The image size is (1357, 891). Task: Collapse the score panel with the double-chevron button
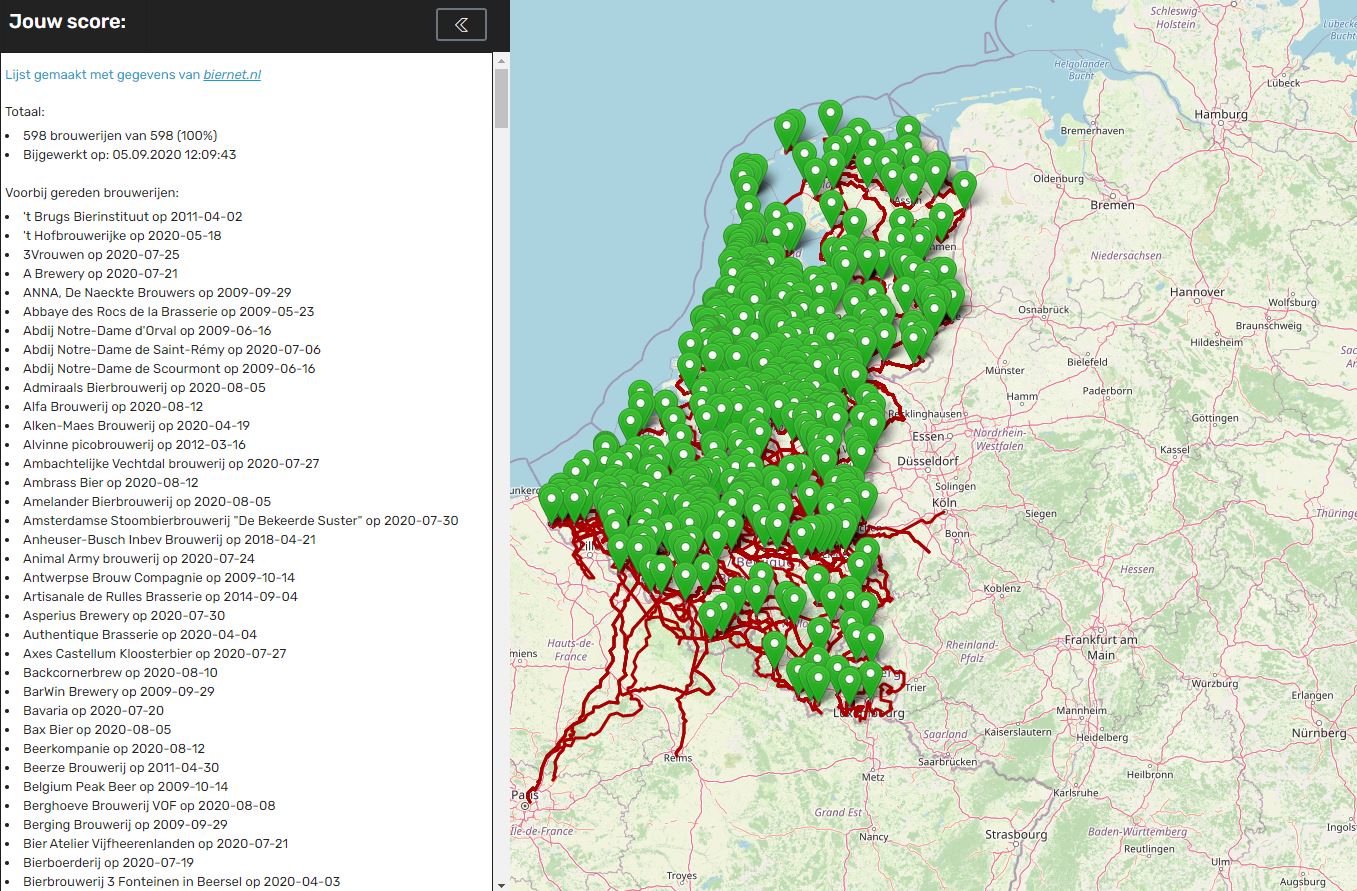click(461, 25)
